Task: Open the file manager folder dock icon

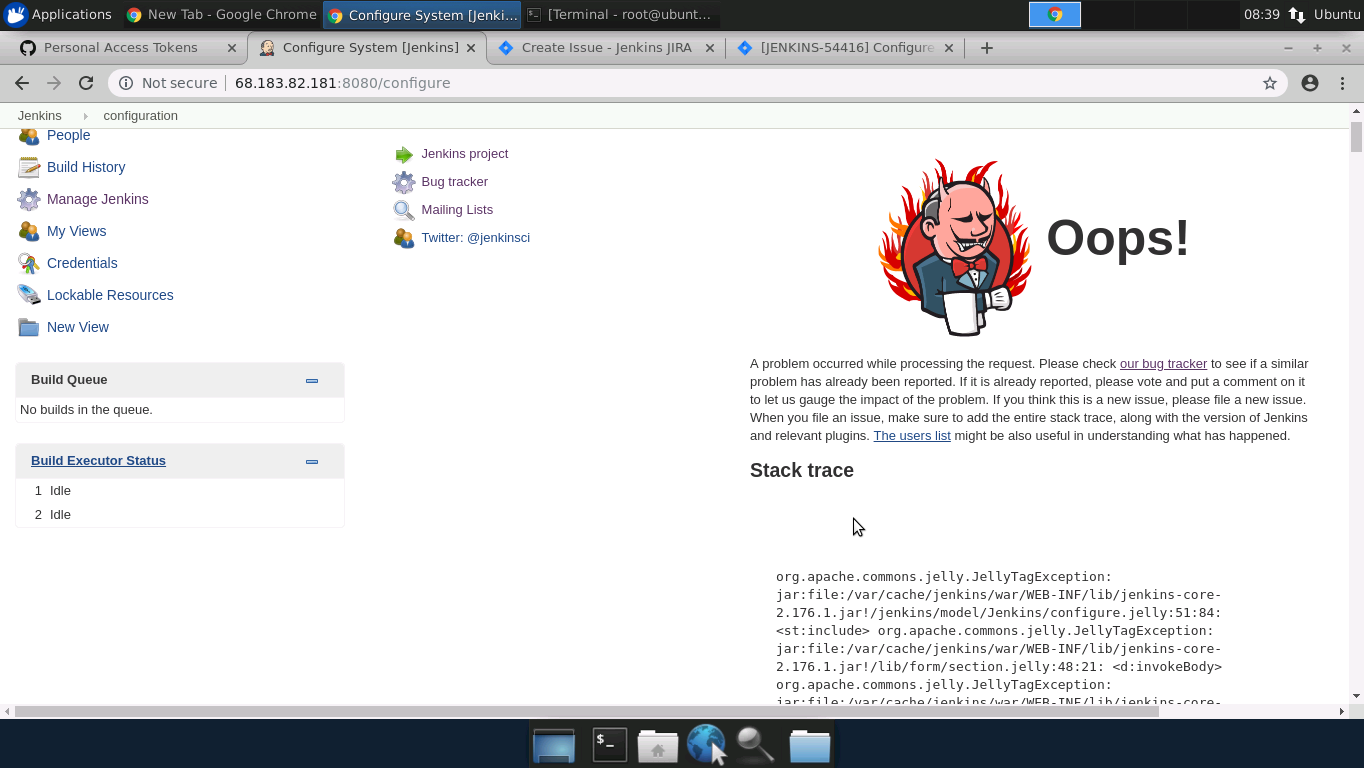Action: click(x=809, y=745)
